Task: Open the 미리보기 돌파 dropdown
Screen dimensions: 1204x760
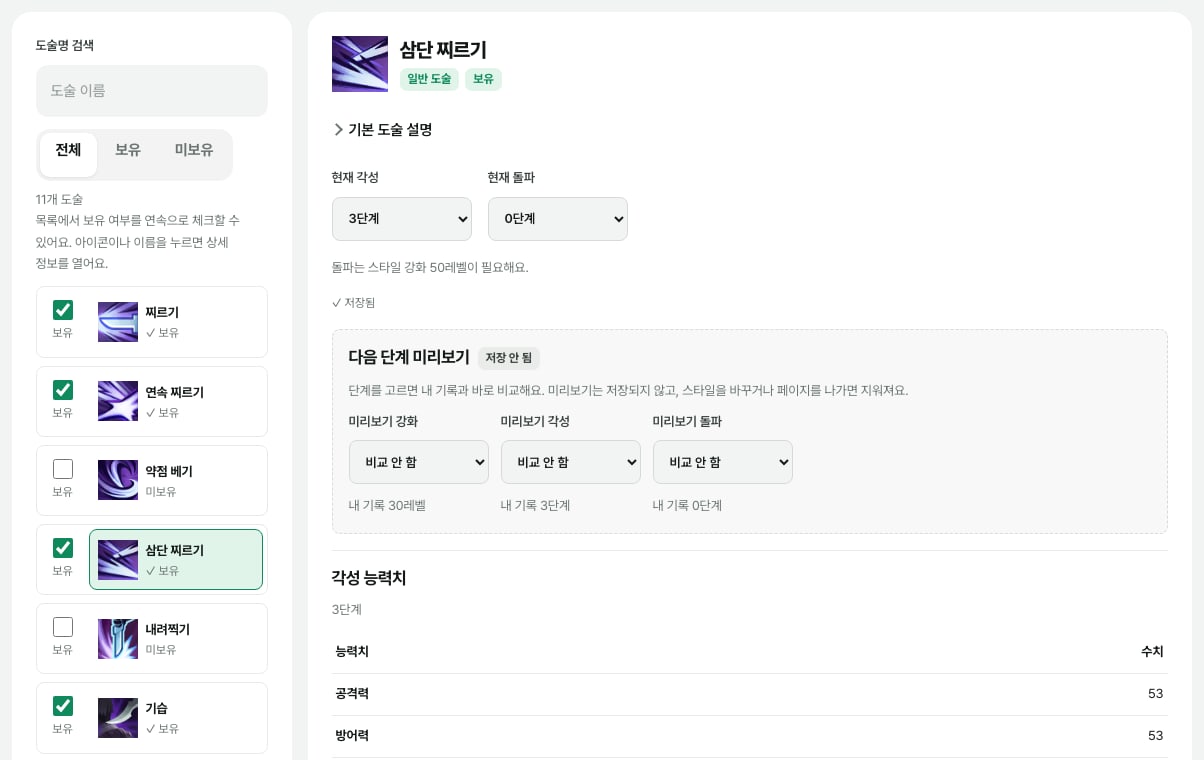Action: (x=723, y=462)
